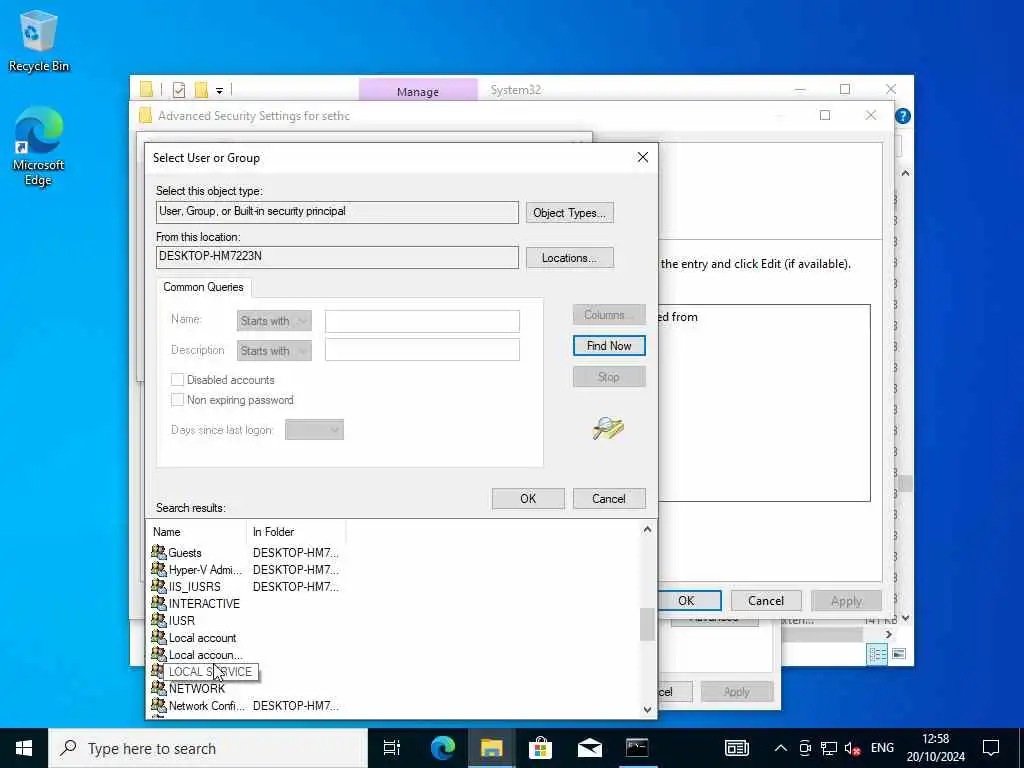Click the properties icon in Explorer quick access toolbar

click(179, 89)
